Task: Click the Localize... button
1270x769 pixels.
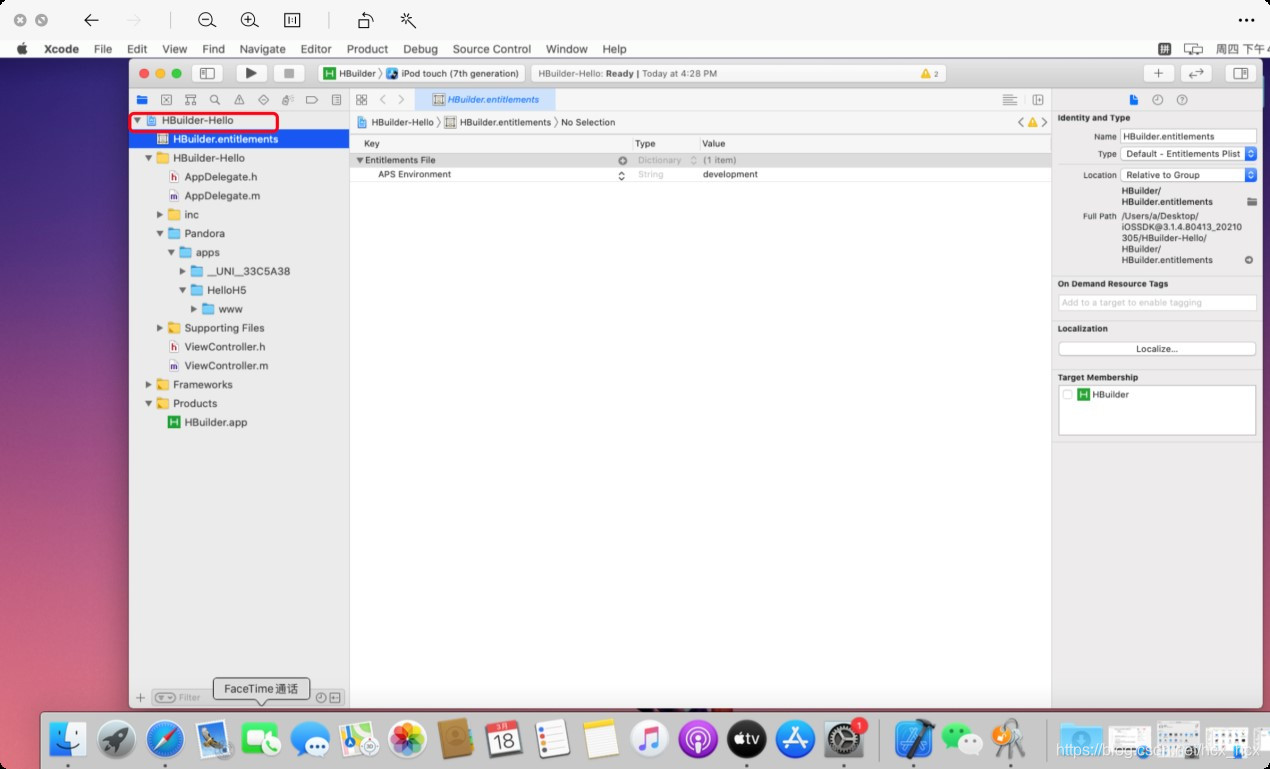Action: (1157, 349)
